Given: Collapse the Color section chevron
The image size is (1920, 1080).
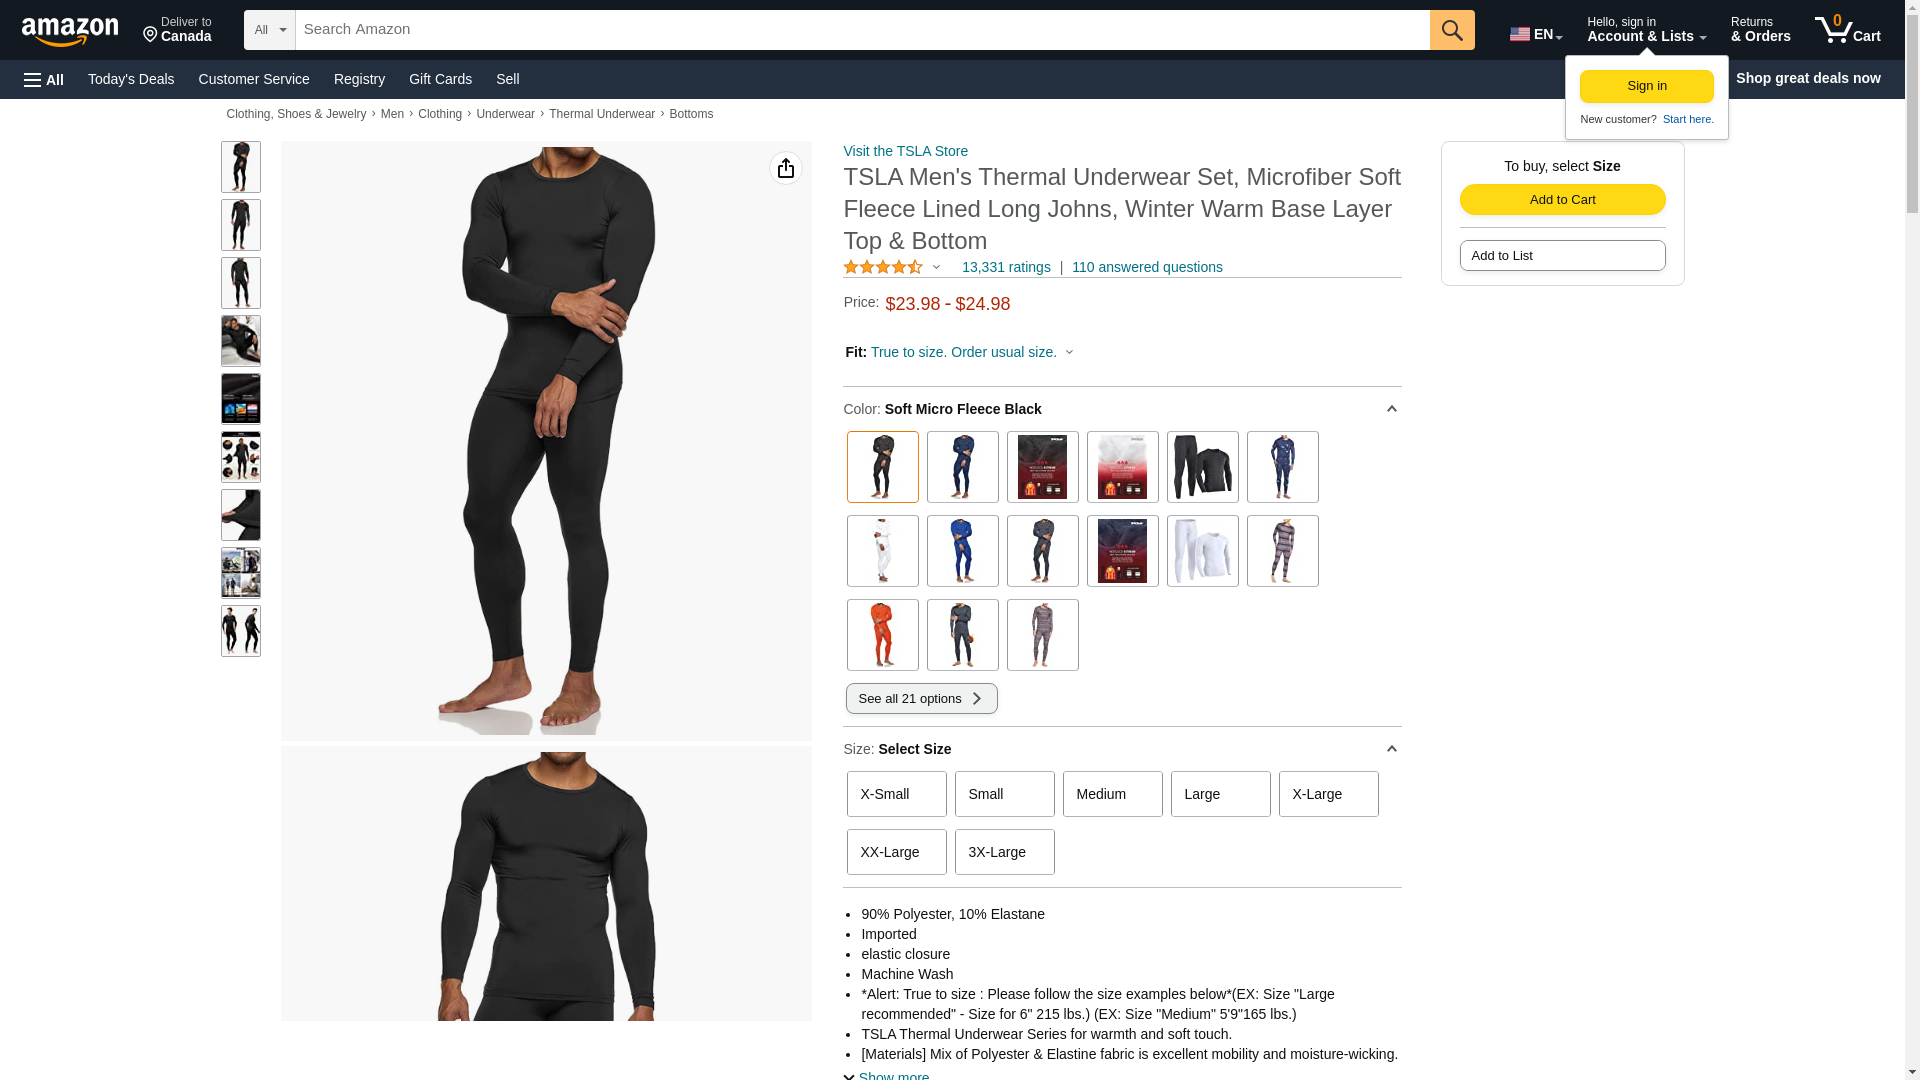Looking at the screenshot, I should 1391,409.
